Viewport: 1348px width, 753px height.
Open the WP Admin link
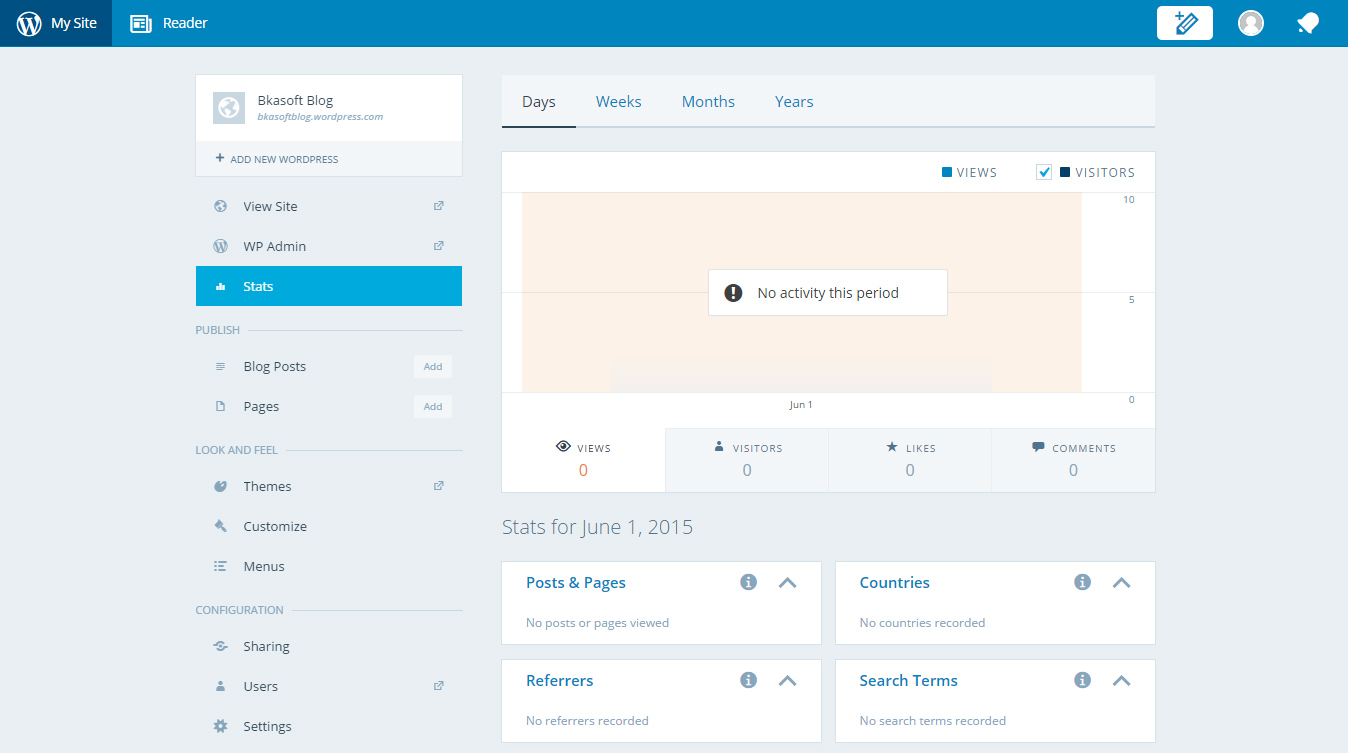click(x=329, y=246)
